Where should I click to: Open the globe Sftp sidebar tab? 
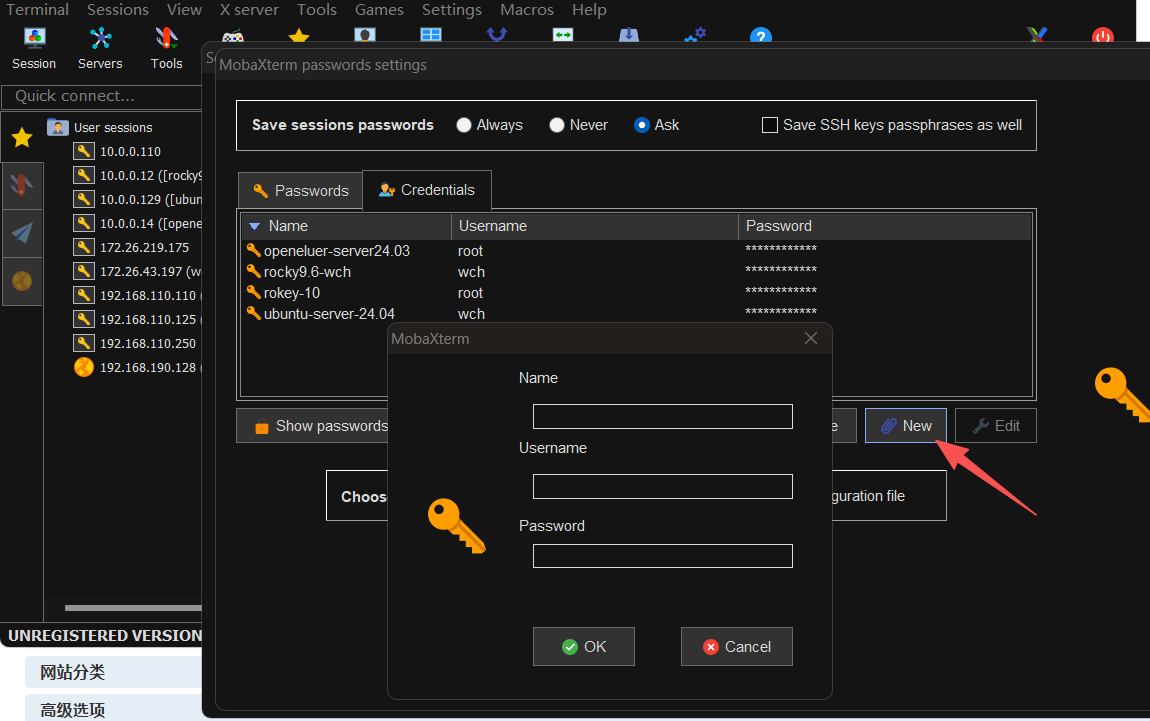click(22, 281)
